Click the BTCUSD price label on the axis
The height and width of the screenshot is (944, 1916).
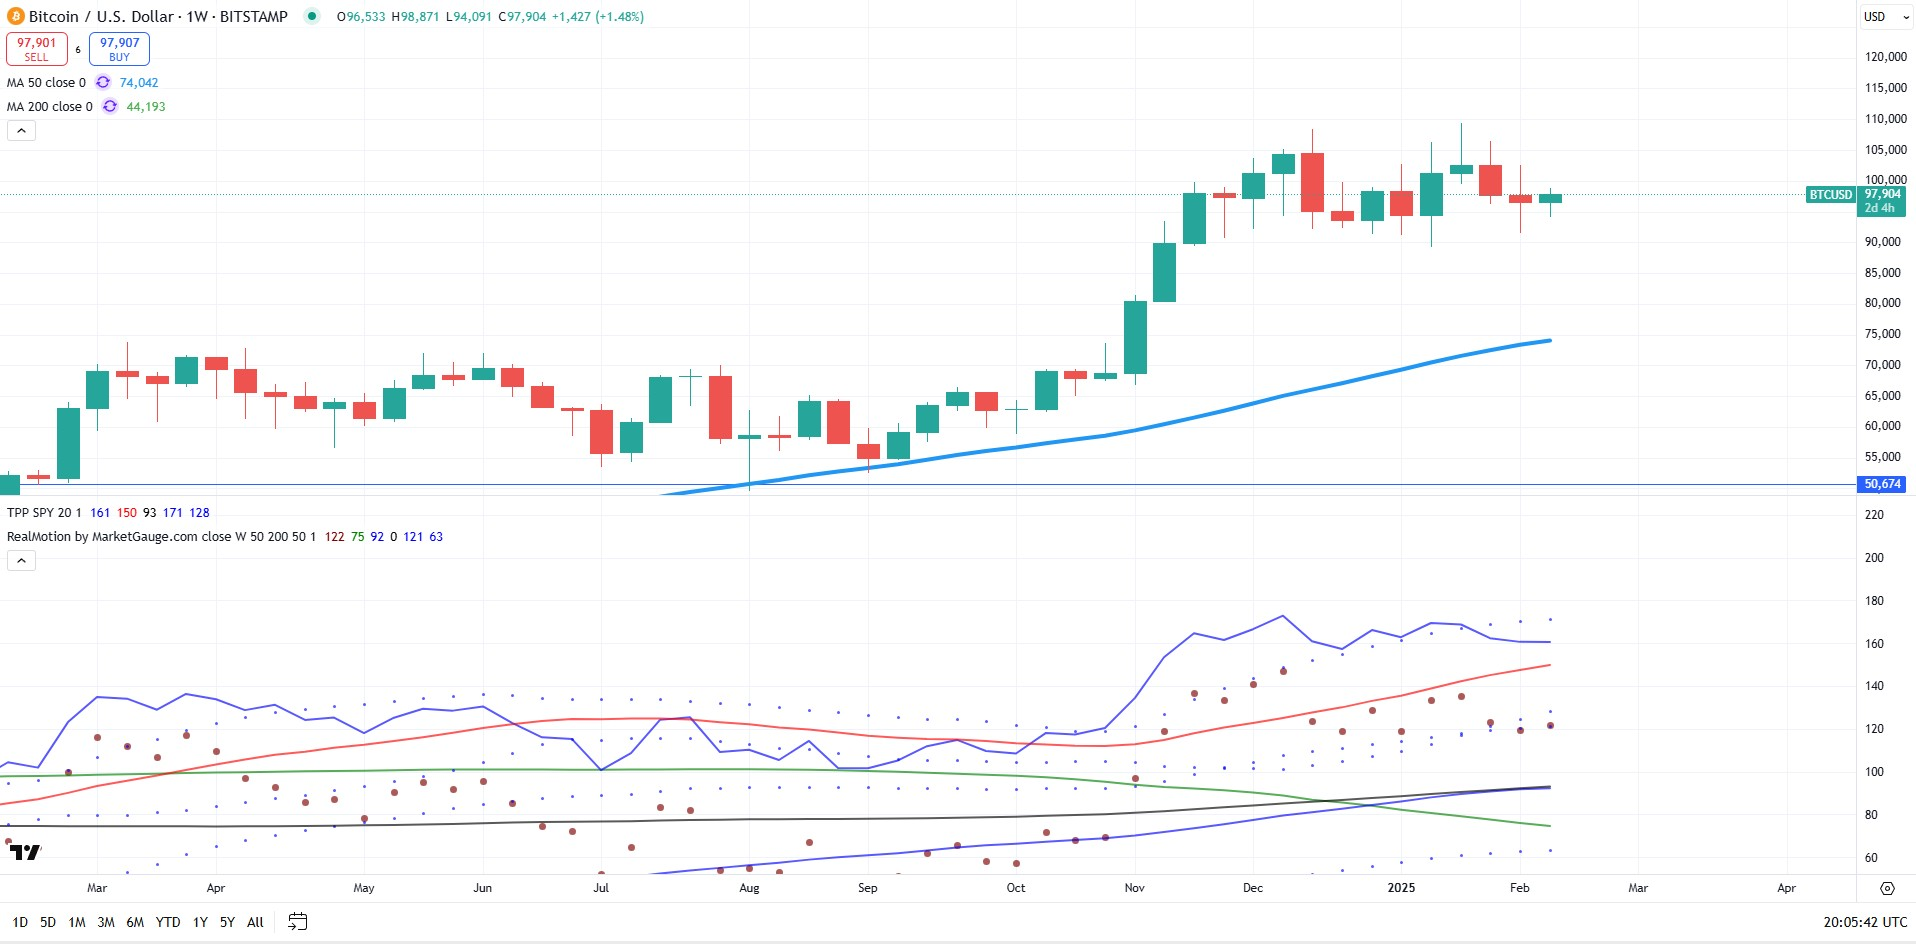tap(1831, 194)
